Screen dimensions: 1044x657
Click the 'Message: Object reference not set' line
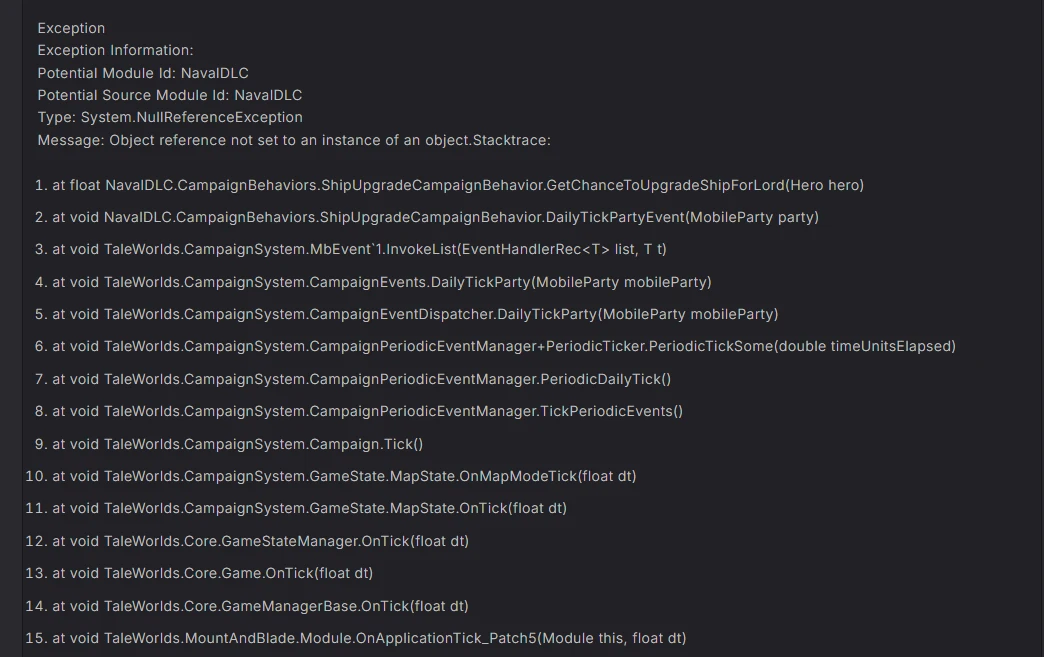(294, 140)
